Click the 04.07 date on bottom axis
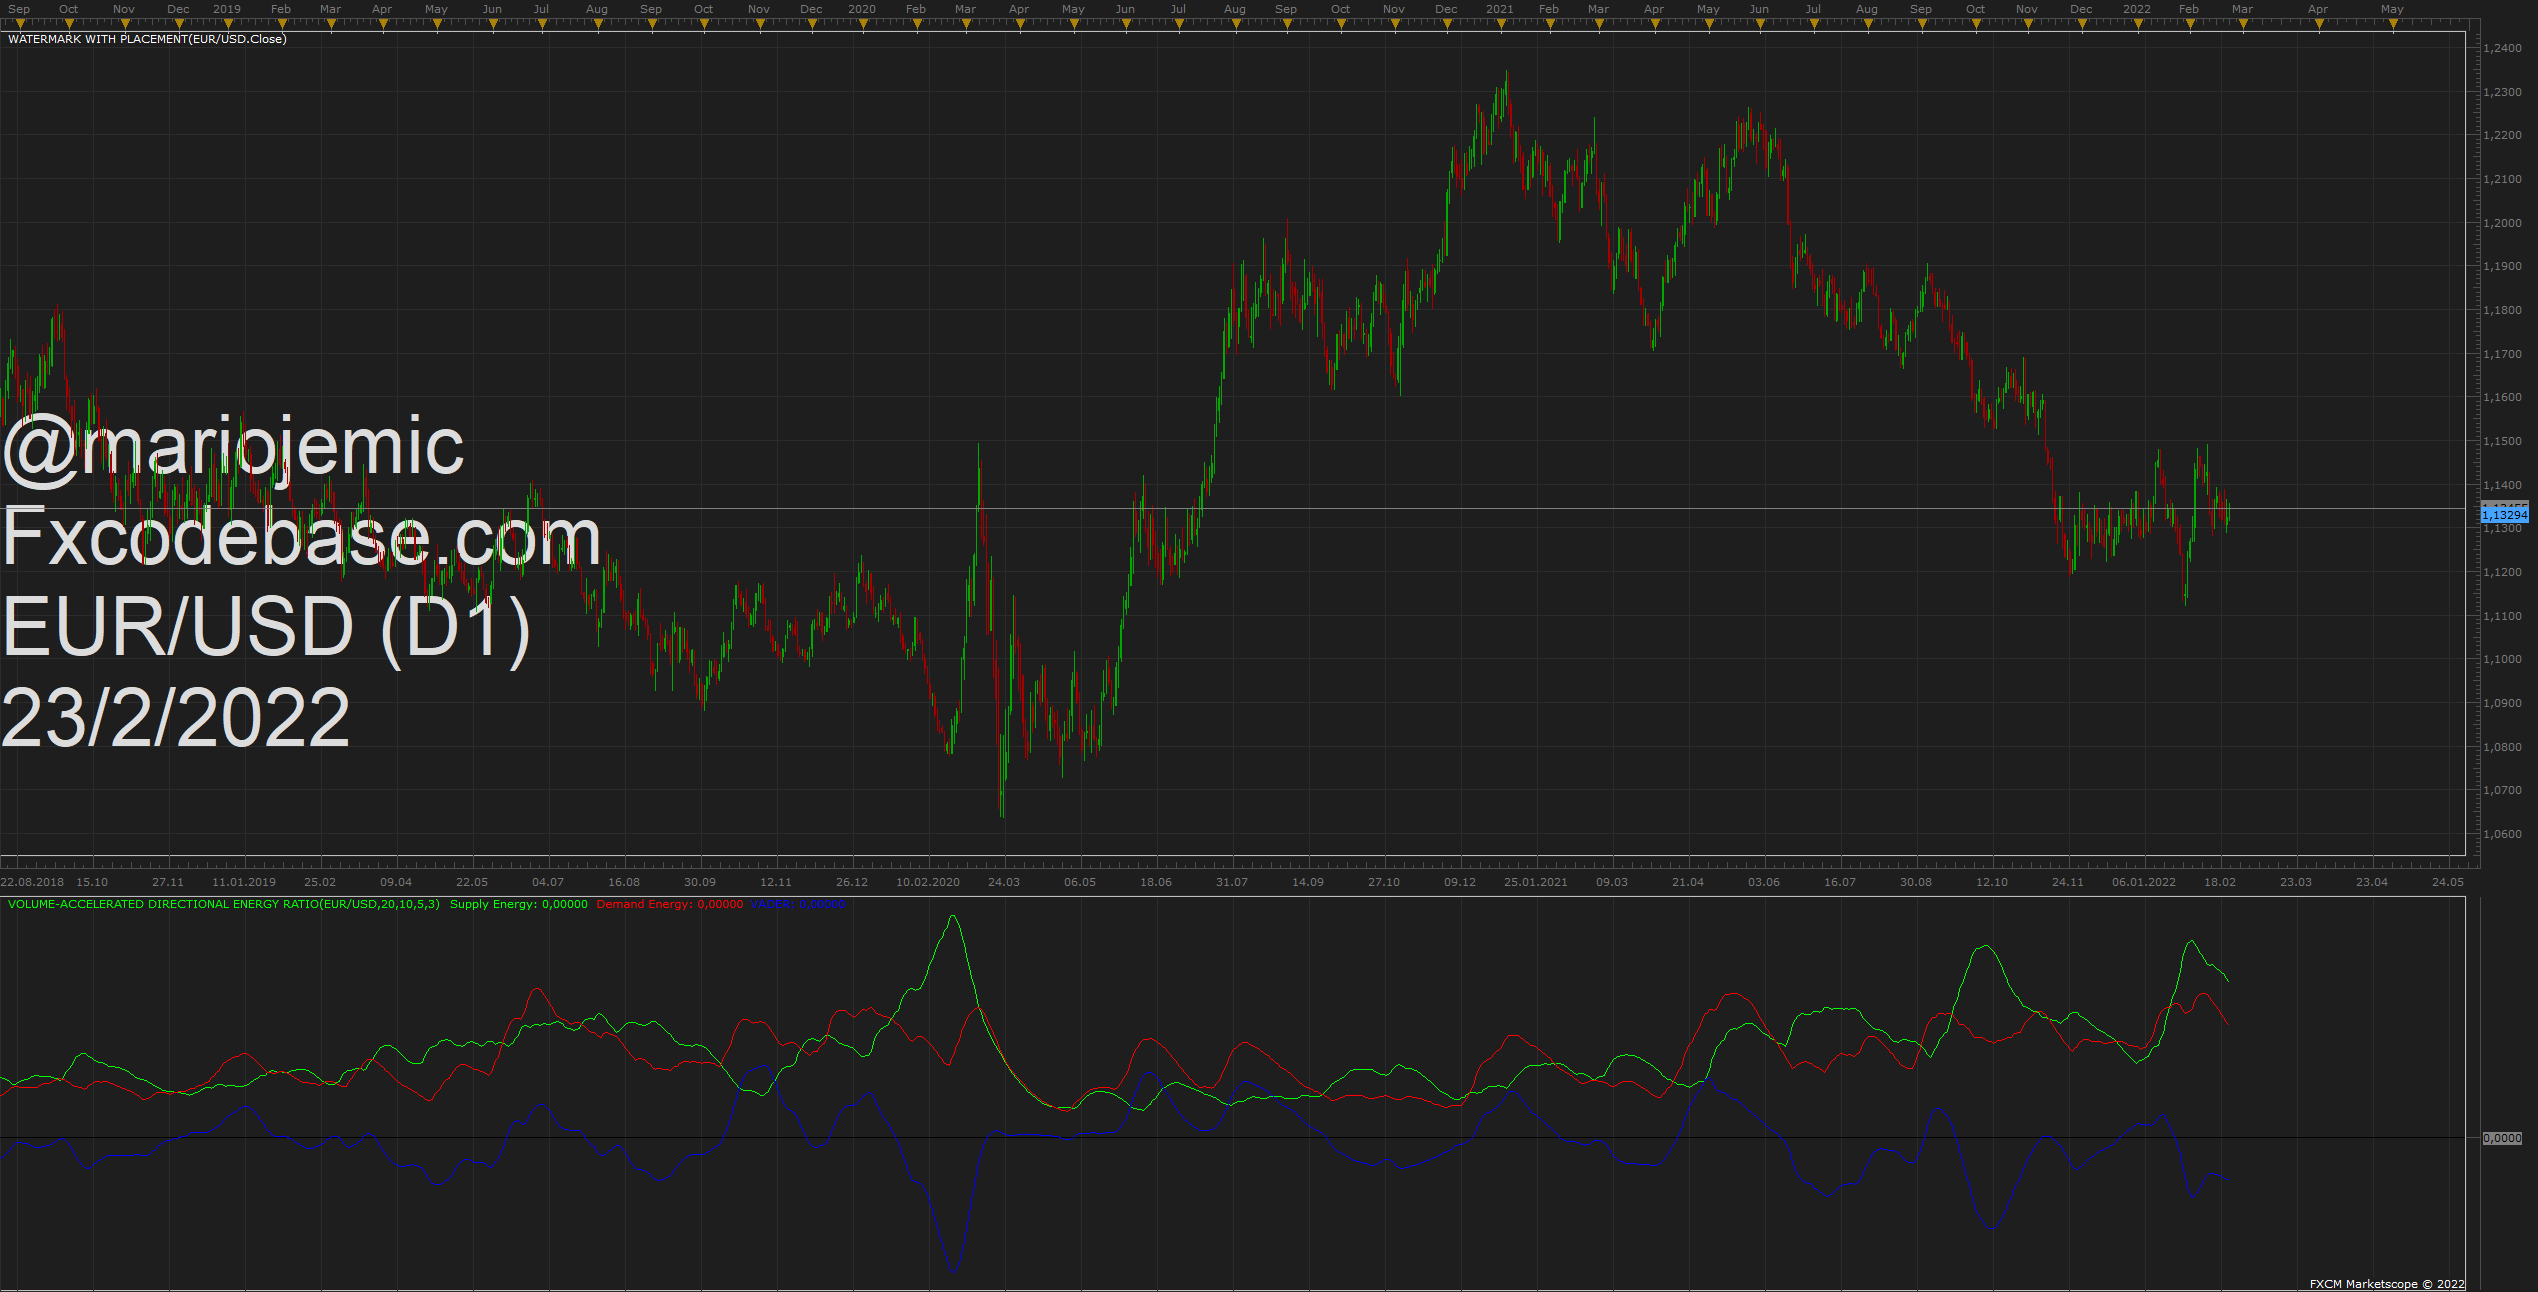 tap(548, 882)
